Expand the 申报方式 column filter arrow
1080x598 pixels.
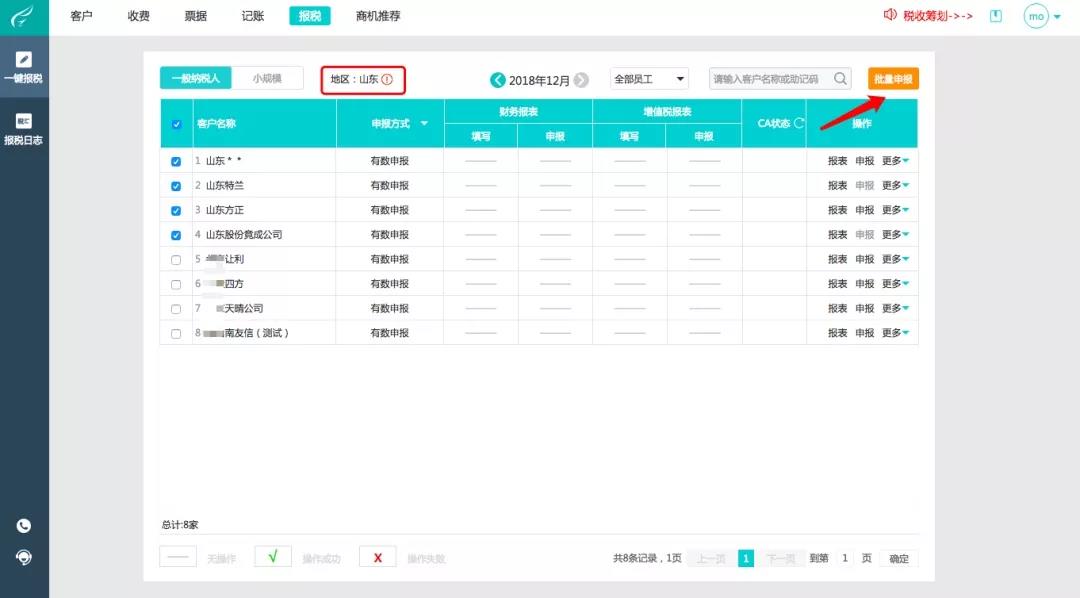coord(424,123)
